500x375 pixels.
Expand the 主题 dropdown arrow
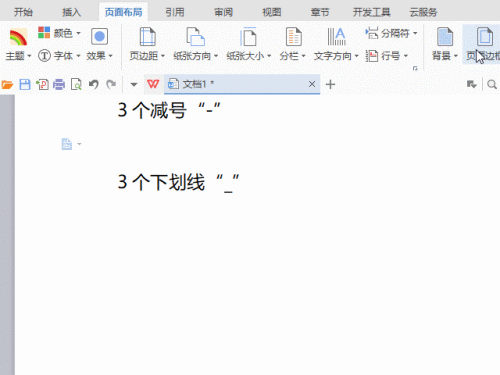[x=29, y=56]
